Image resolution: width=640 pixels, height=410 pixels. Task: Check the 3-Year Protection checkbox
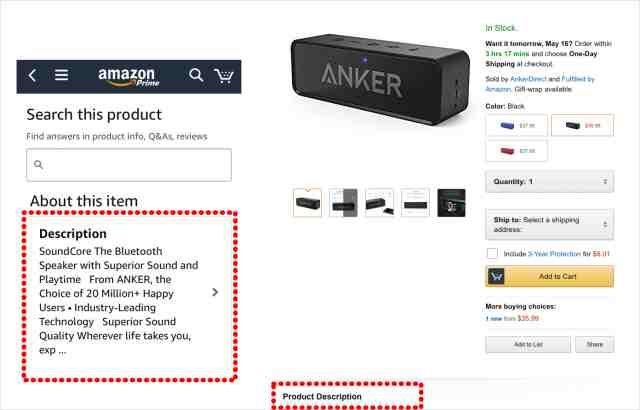point(492,253)
